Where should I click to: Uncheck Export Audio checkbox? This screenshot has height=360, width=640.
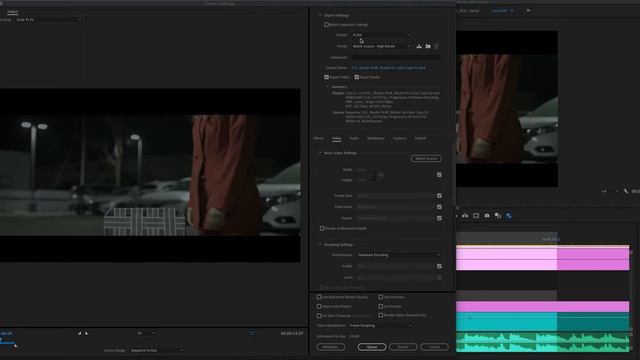click(356, 77)
